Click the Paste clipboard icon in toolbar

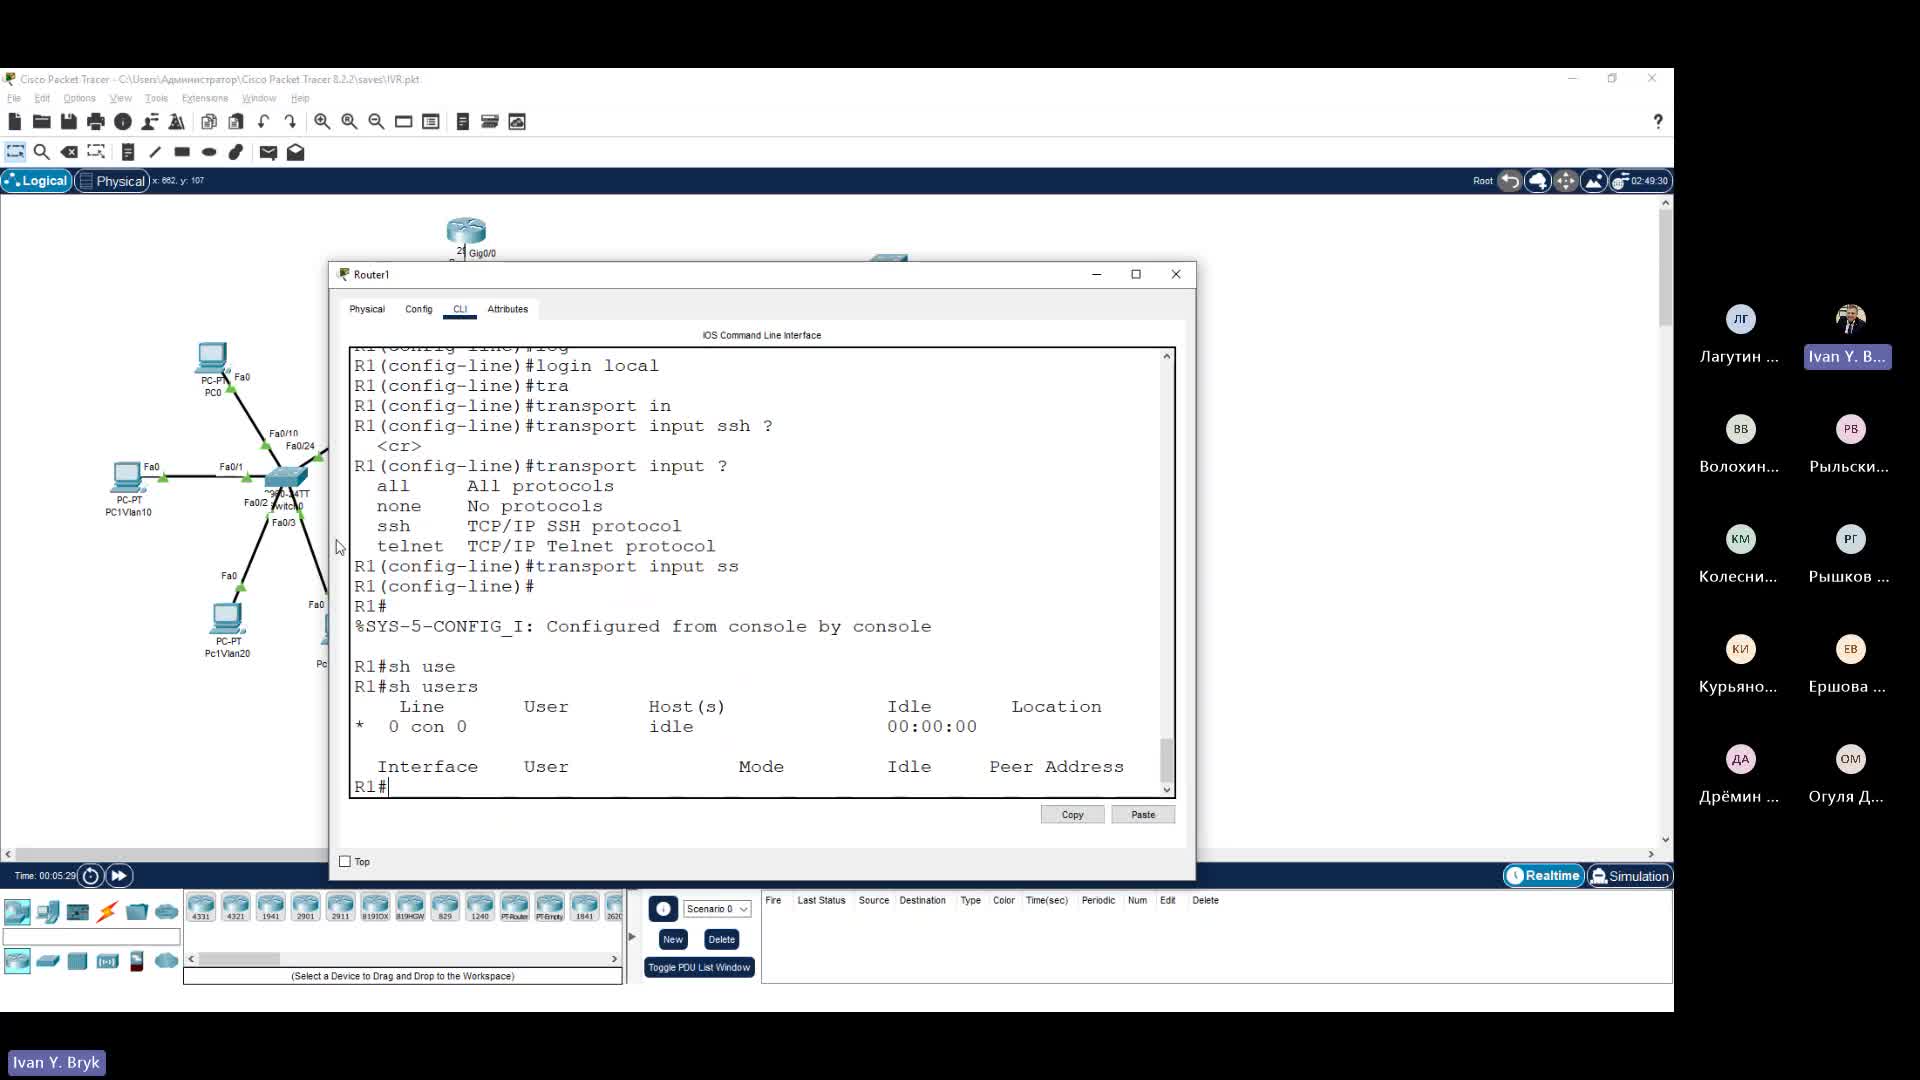pyautogui.click(x=236, y=122)
